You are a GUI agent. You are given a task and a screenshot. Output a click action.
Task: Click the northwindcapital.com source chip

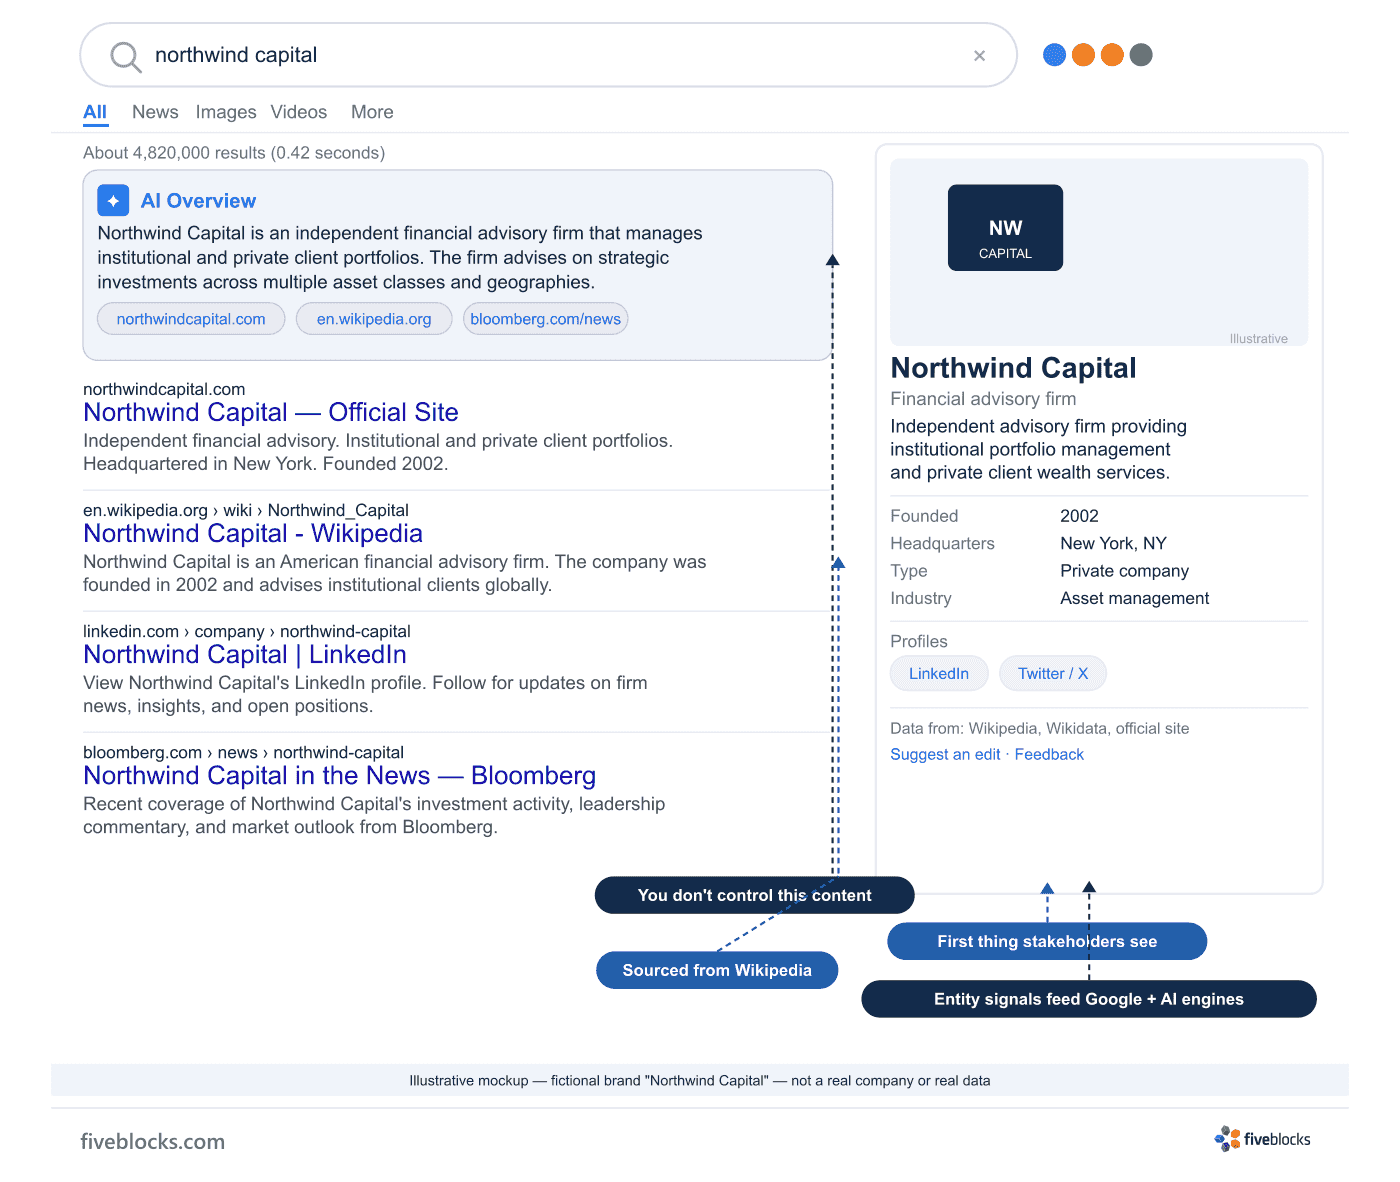click(x=191, y=319)
